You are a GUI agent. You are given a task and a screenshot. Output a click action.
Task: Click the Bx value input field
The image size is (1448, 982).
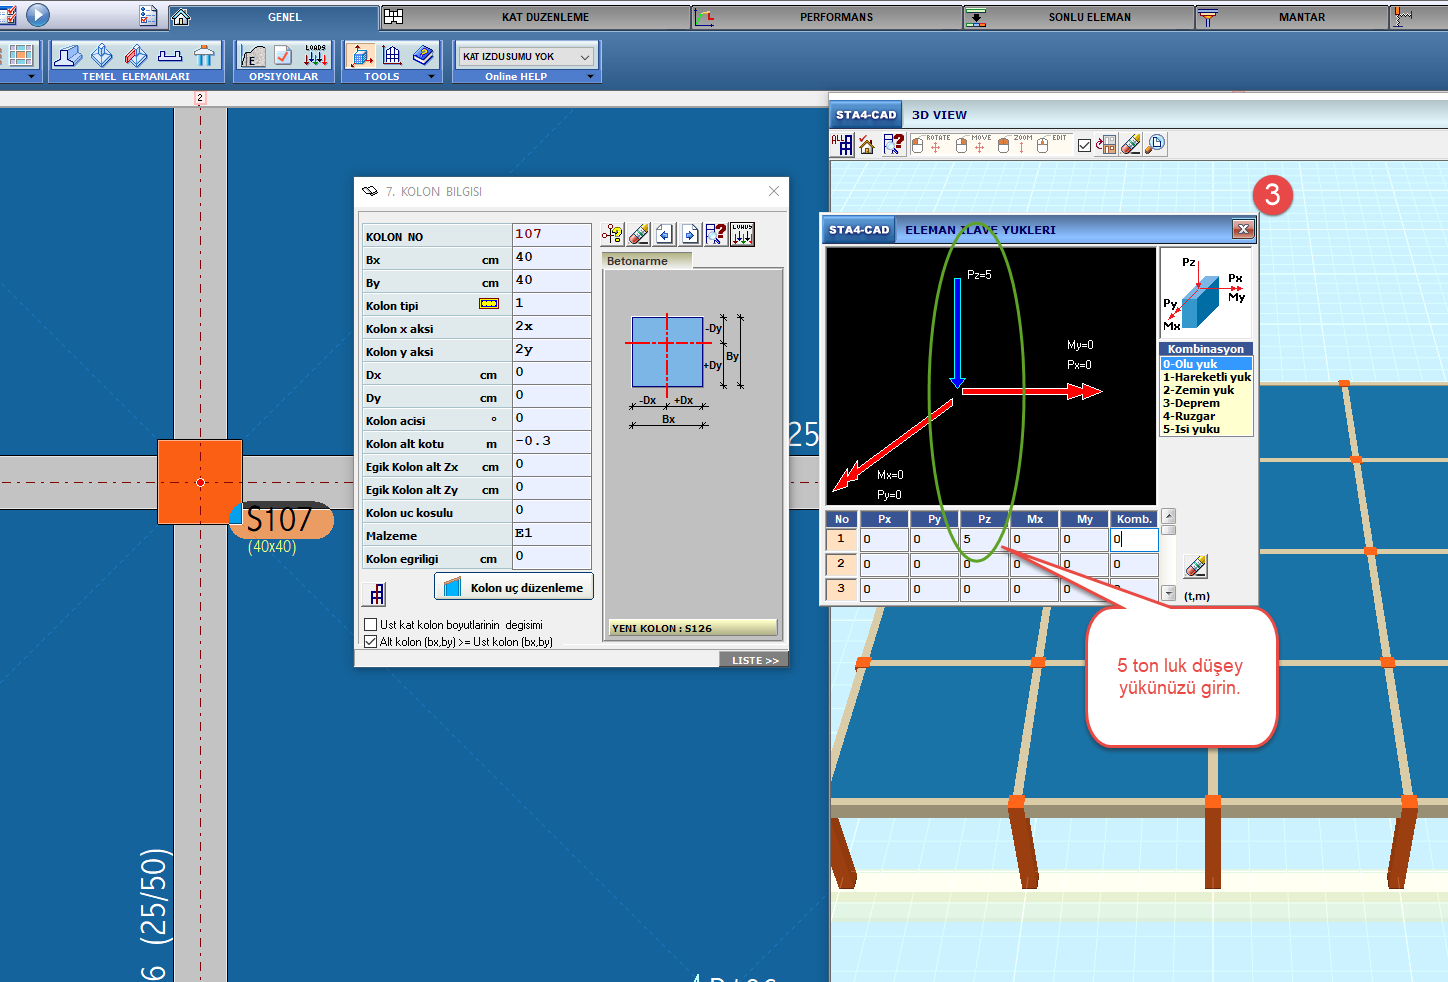[551, 258]
